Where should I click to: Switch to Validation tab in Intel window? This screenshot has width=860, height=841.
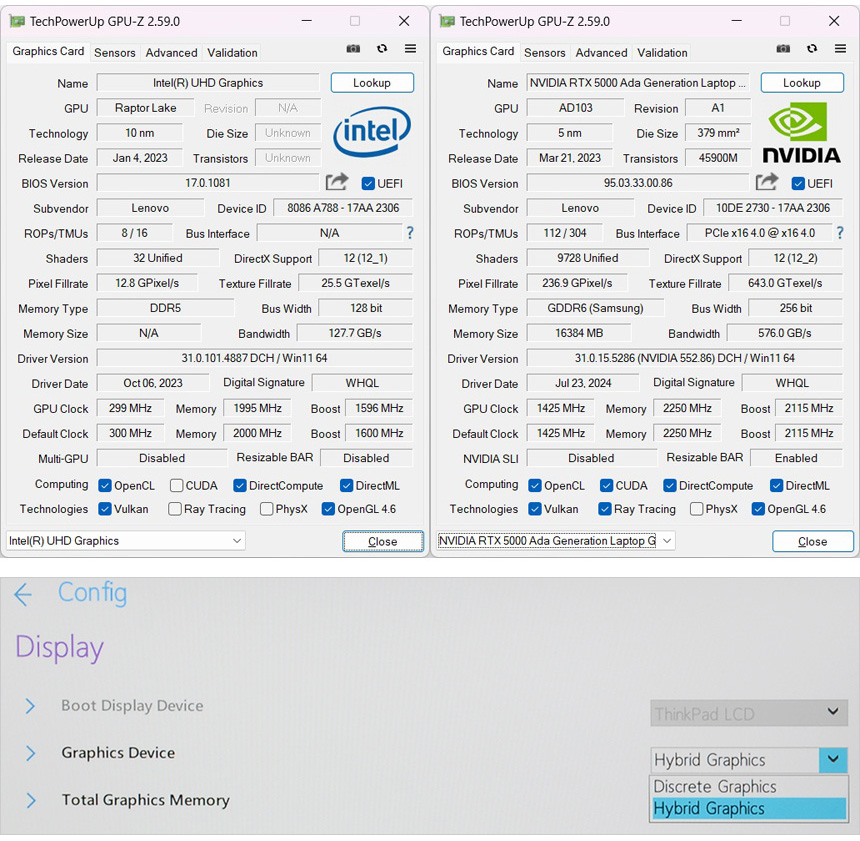click(x=232, y=53)
